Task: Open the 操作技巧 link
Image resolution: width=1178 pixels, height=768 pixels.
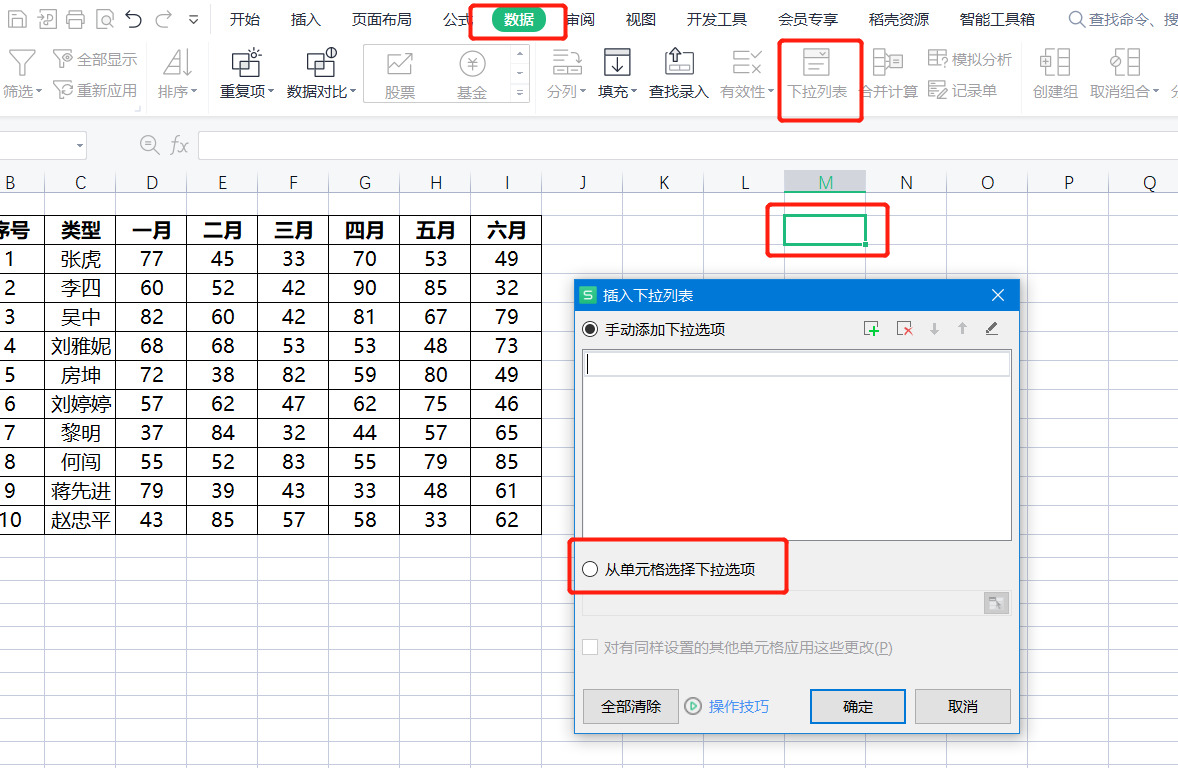Action: (739, 706)
